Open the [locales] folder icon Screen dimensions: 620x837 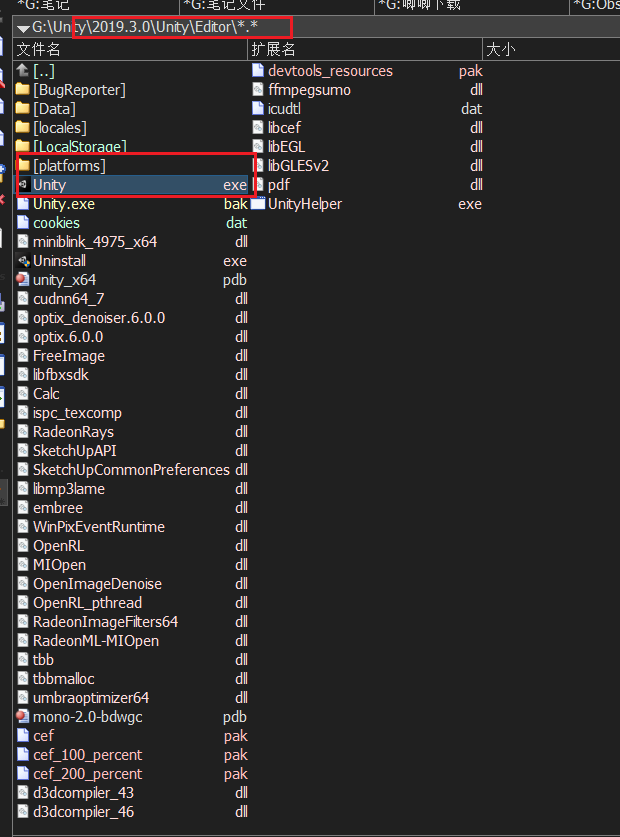[x=22, y=127]
